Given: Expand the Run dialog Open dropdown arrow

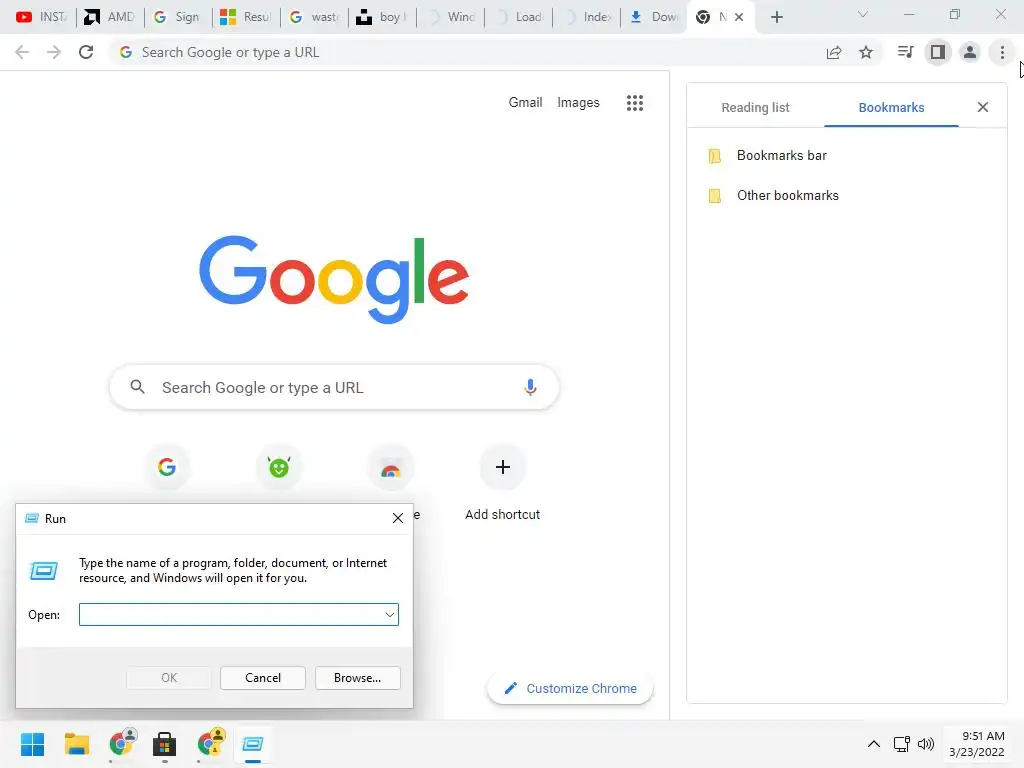Looking at the screenshot, I should (x=390, y=615).
